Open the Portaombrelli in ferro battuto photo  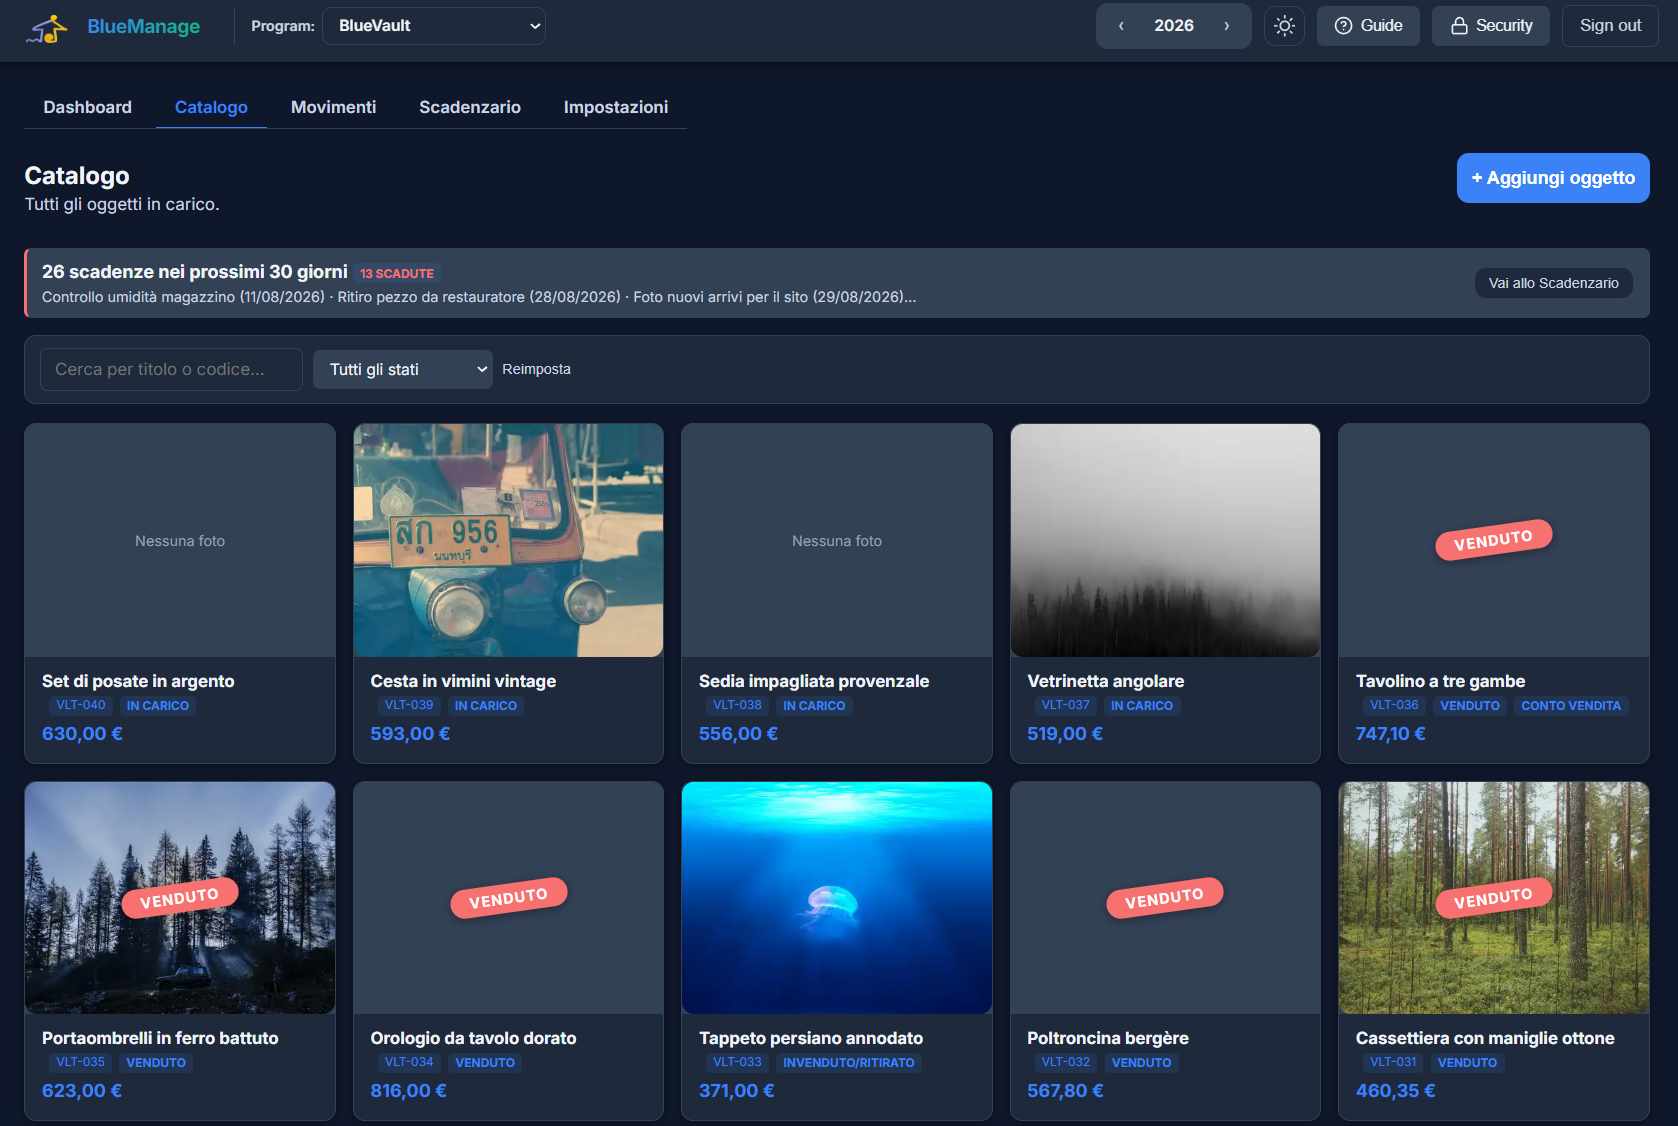(180, 898)
